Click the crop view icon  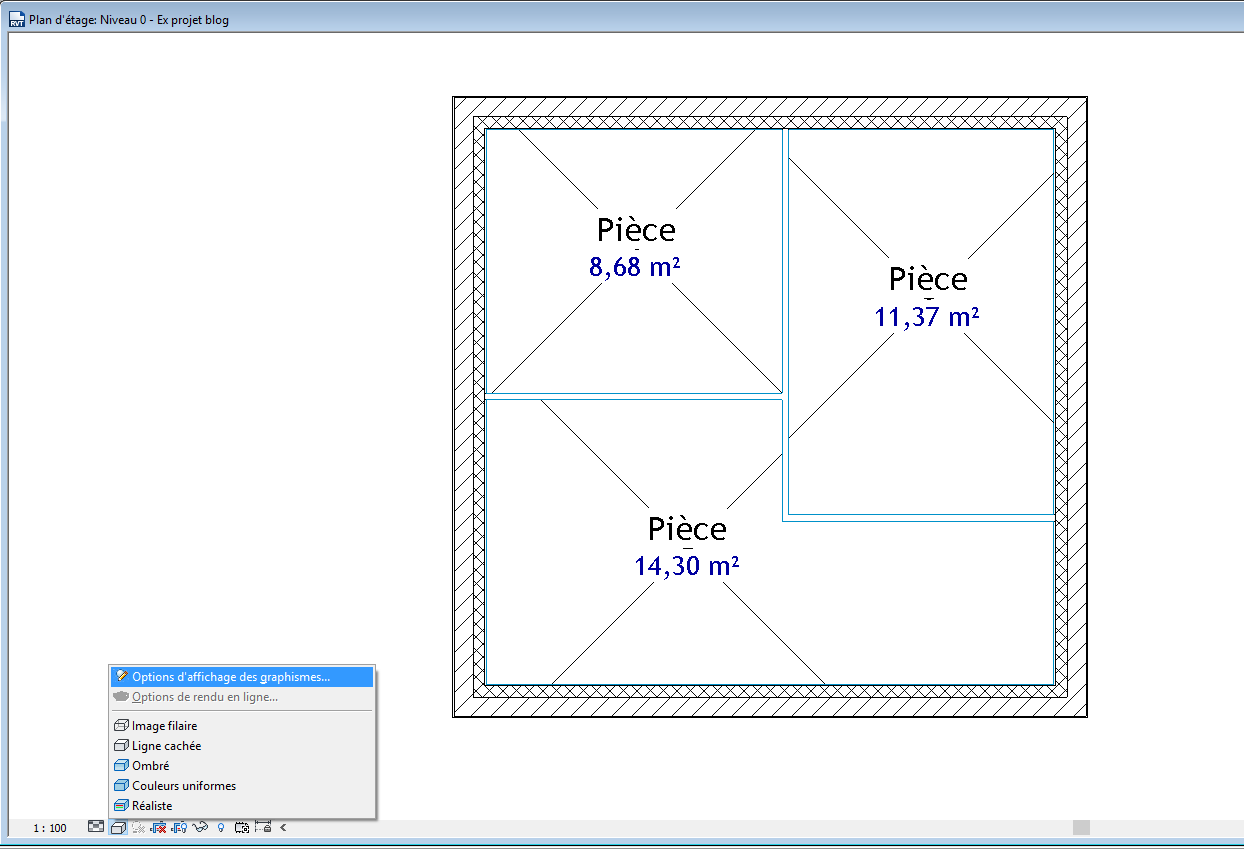[158, 827]
